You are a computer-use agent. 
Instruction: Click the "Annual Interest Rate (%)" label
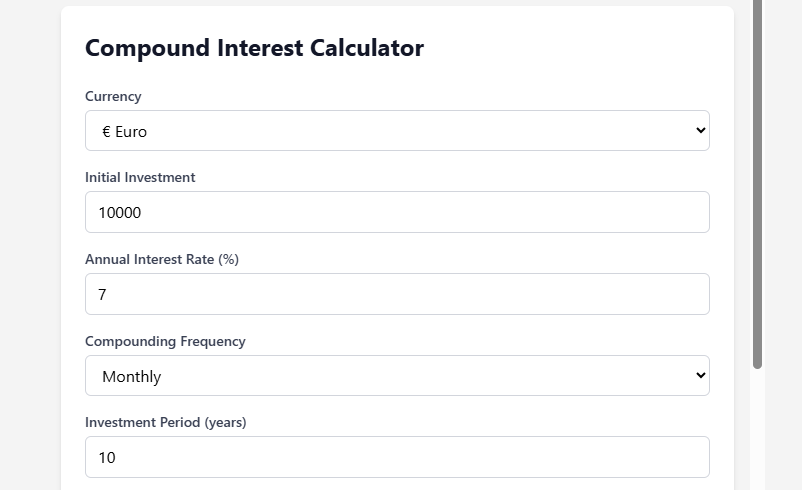click(x=162, y=260)
